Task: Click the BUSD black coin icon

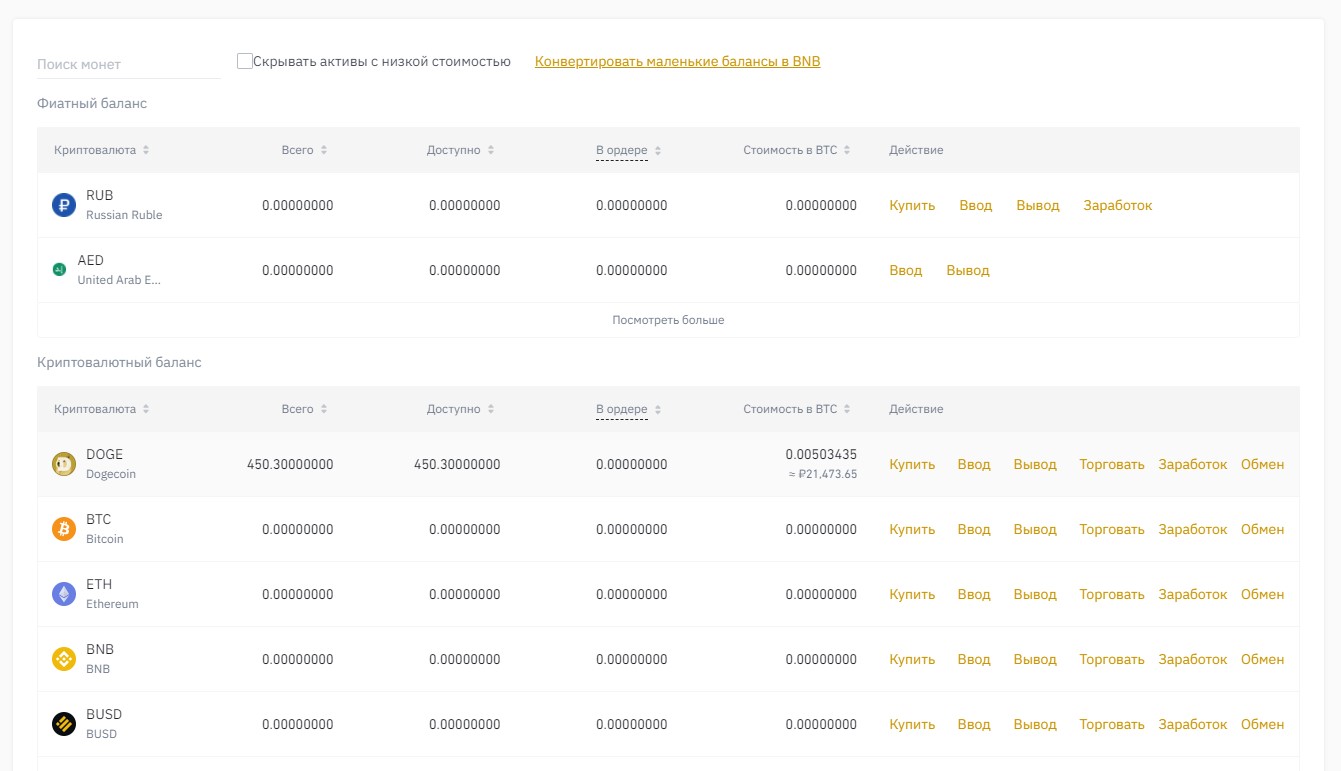Action: (64, 724)
